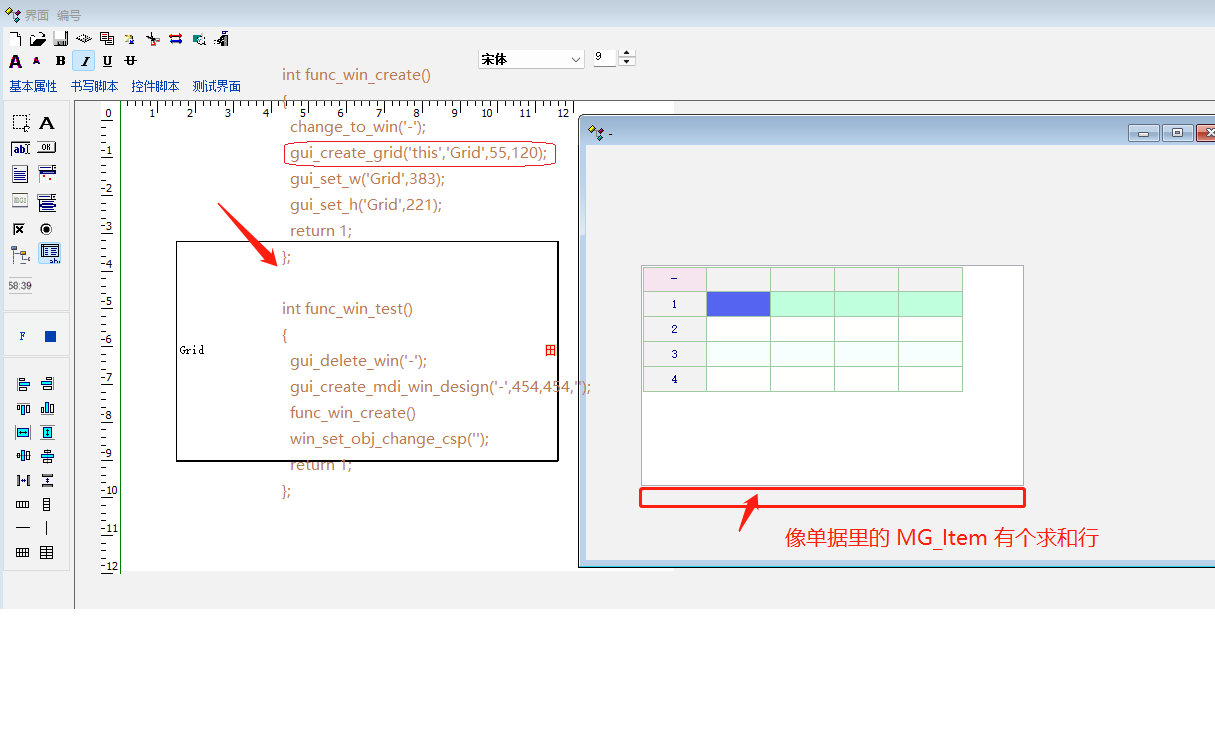Select the radio button control tool

[x=46, y=229]
